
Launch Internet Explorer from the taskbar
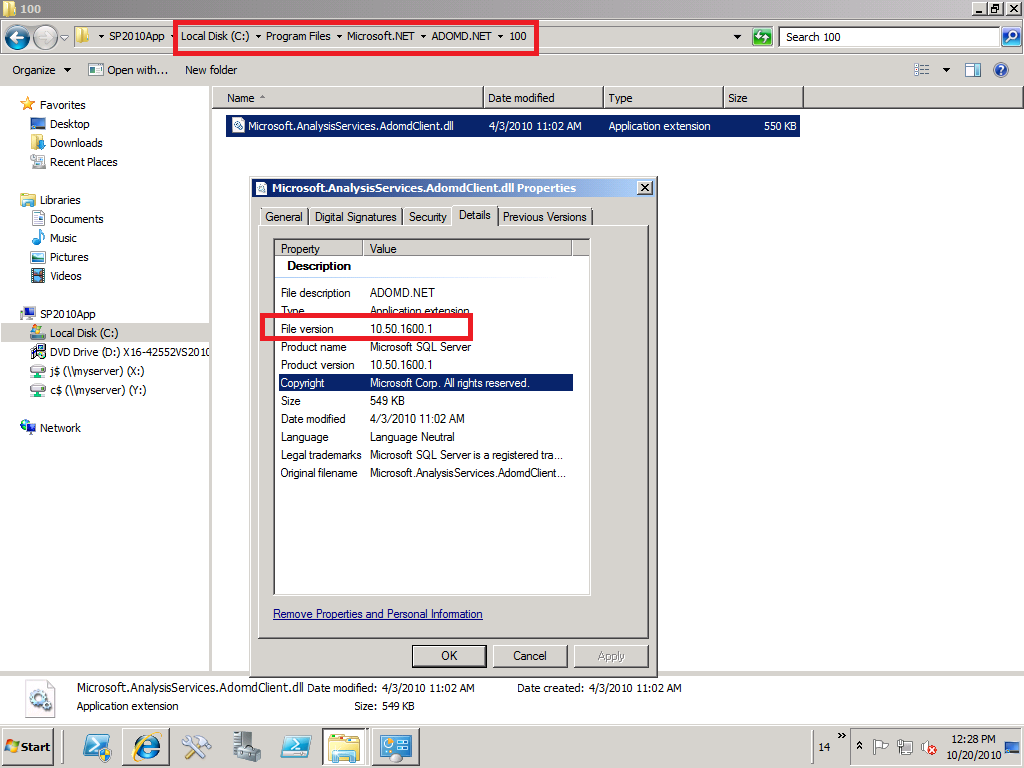[147, 746]
